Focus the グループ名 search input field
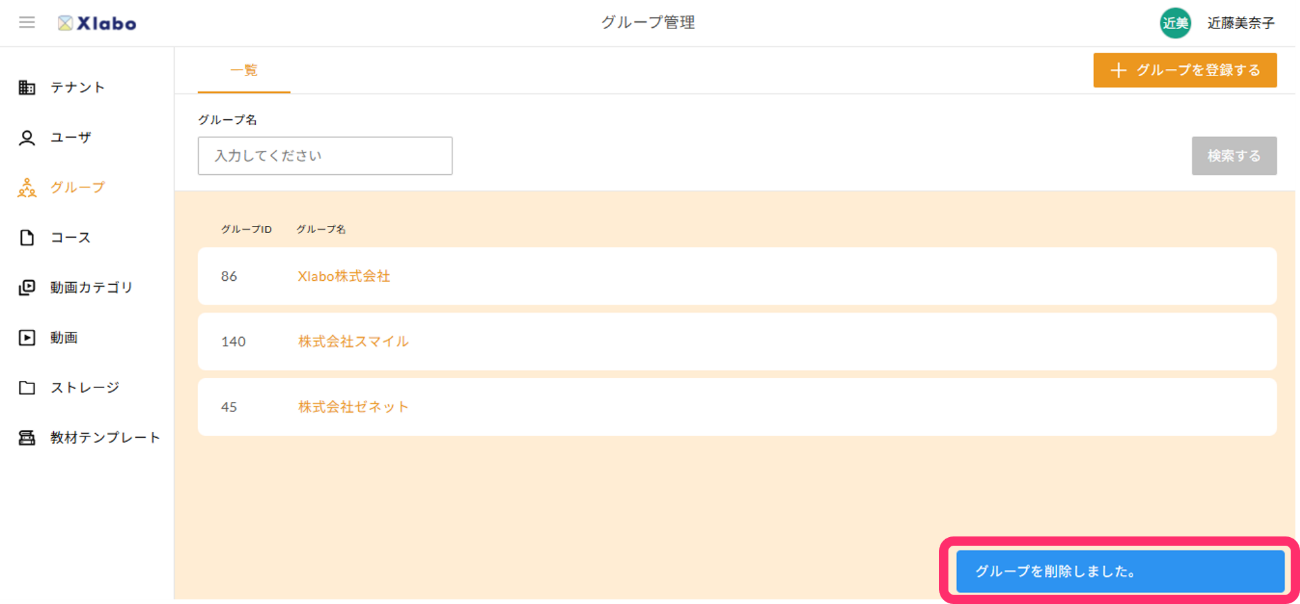This screenshot has width=1300, height=604. coord(325,156)
